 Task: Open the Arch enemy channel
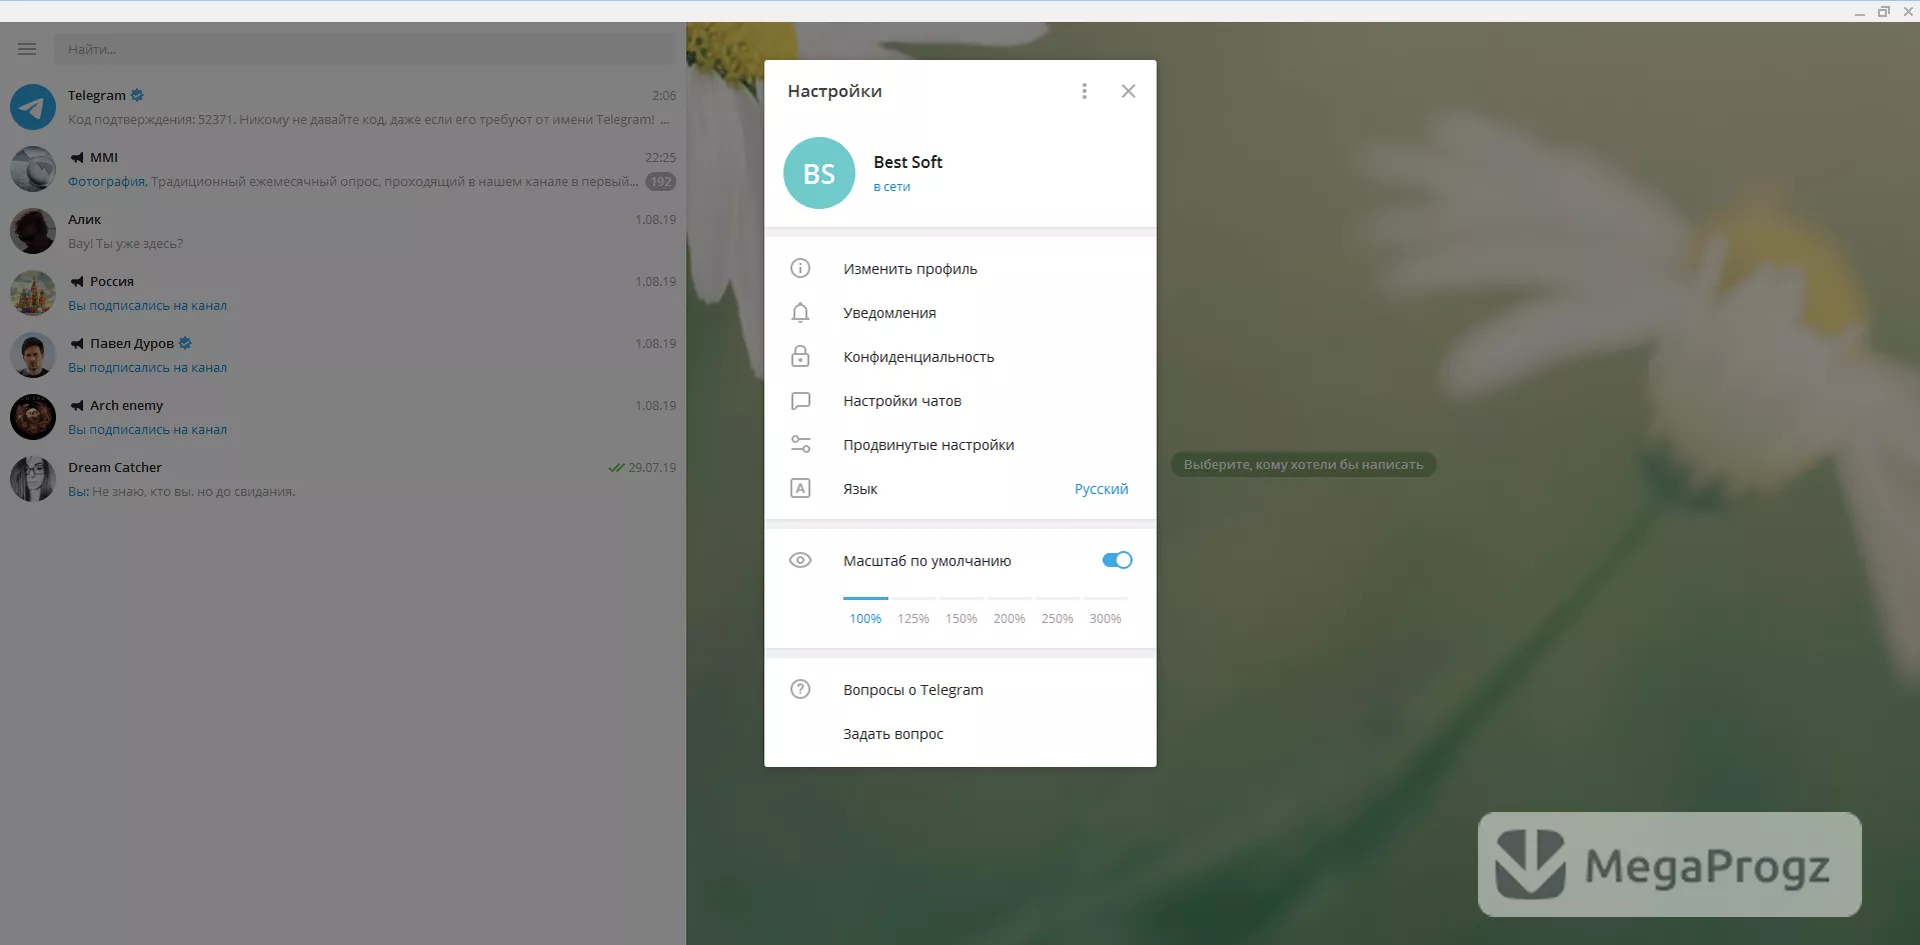[x=343, y=417]
